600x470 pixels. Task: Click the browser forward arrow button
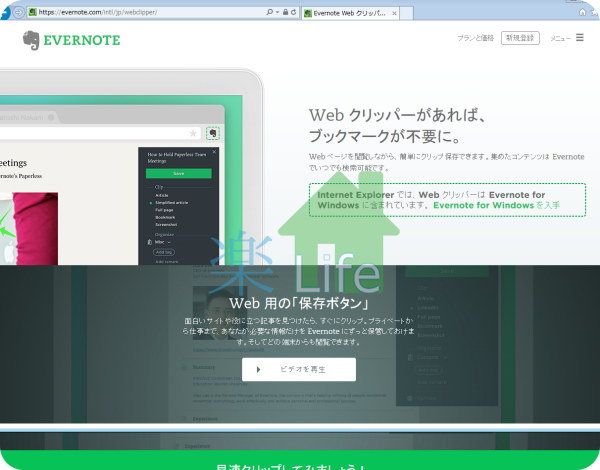click(18, 12)
